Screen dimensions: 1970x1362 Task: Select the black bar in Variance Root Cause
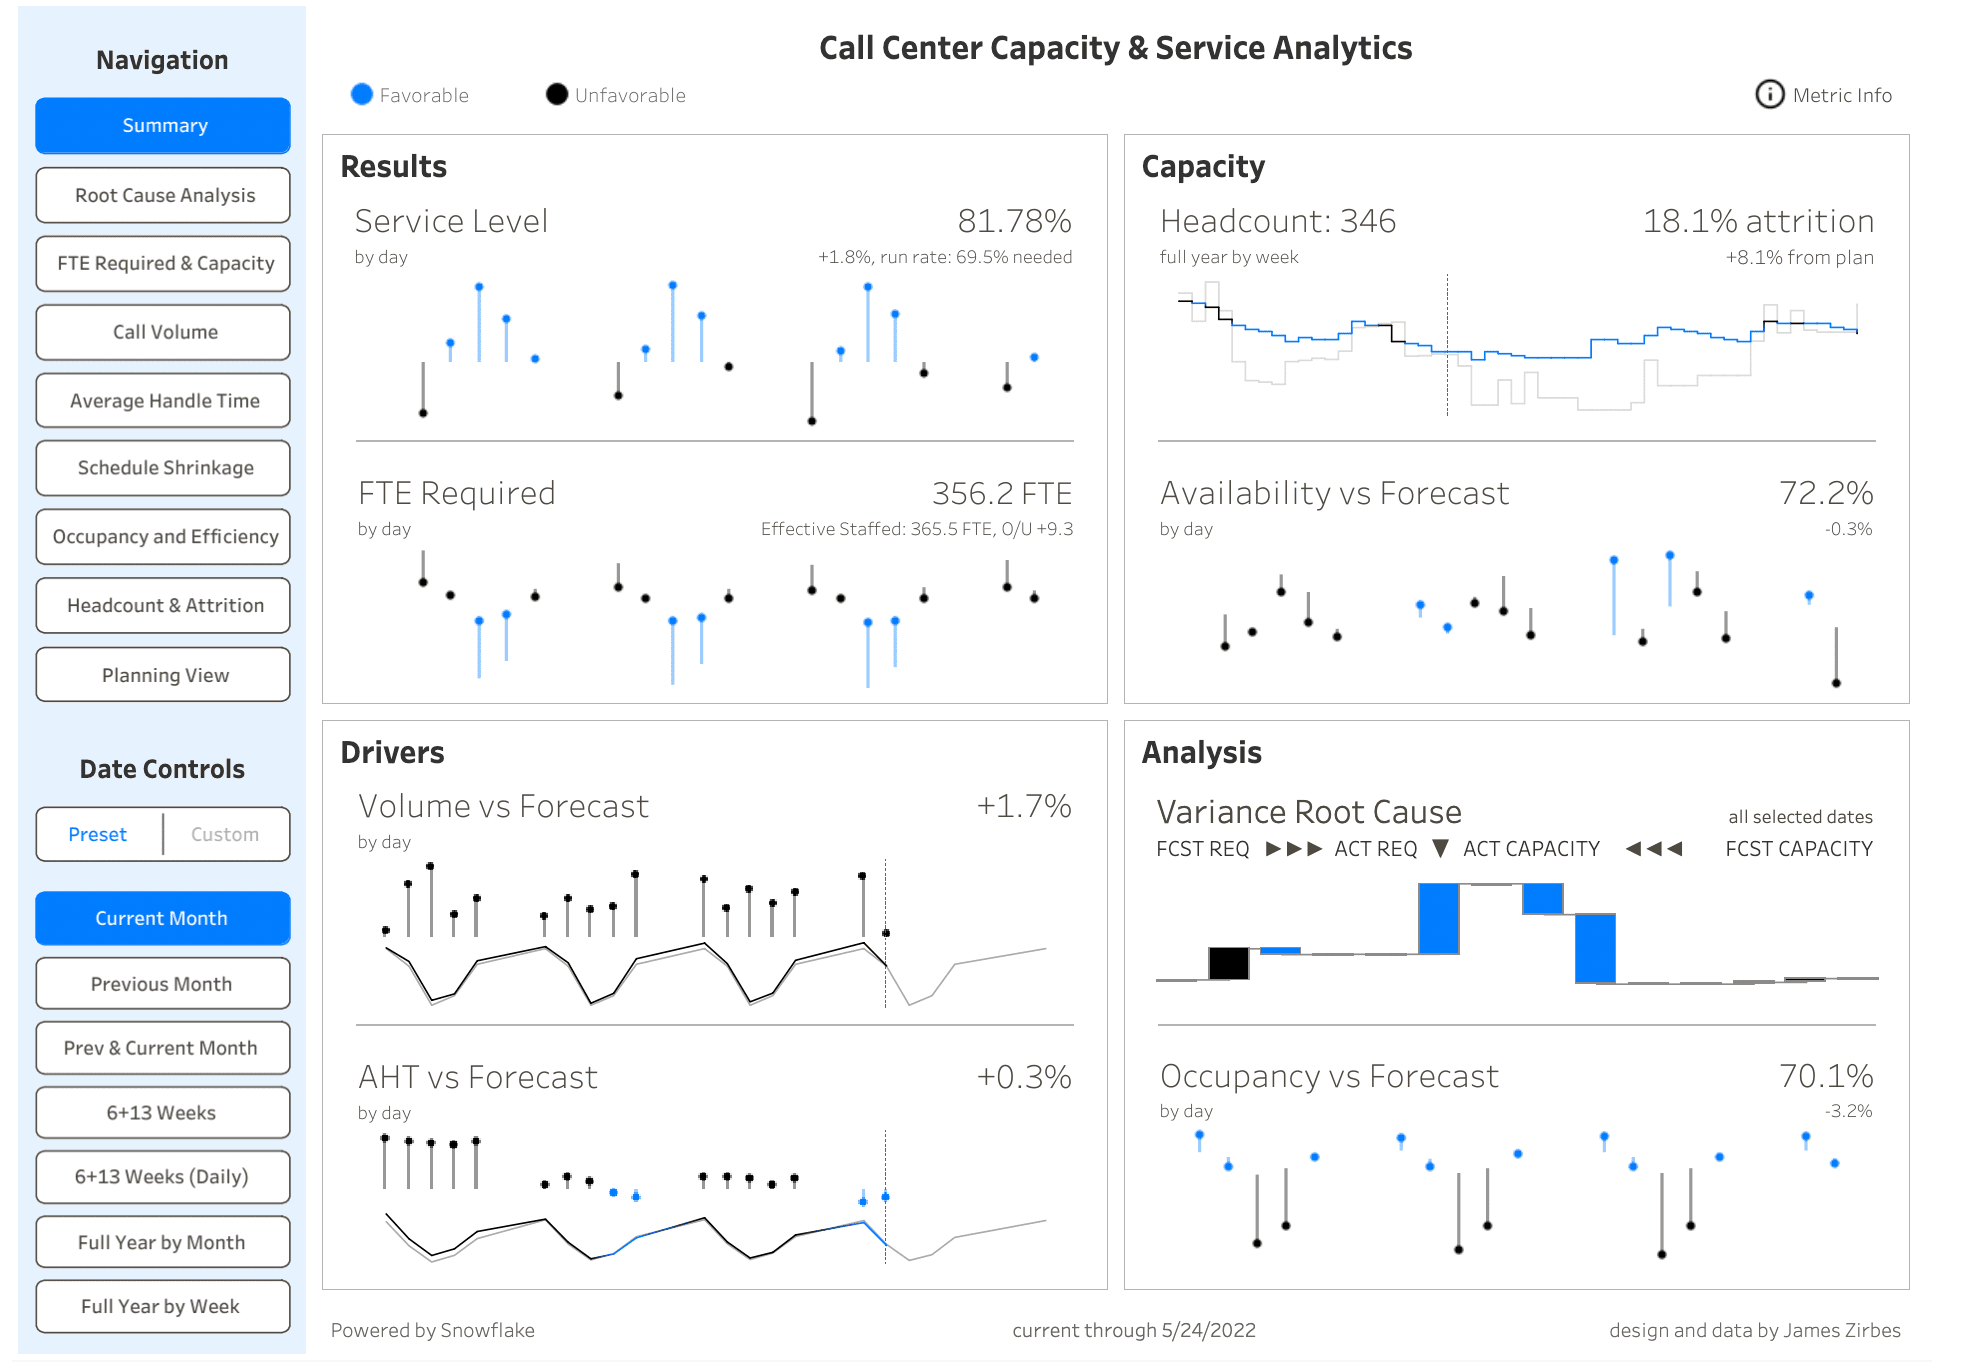[x=1231, y=962]
